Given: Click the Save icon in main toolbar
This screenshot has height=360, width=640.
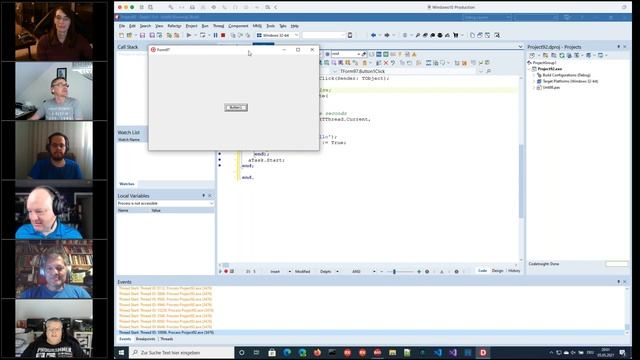Looking at the screenshot, I should coord(142,36).
